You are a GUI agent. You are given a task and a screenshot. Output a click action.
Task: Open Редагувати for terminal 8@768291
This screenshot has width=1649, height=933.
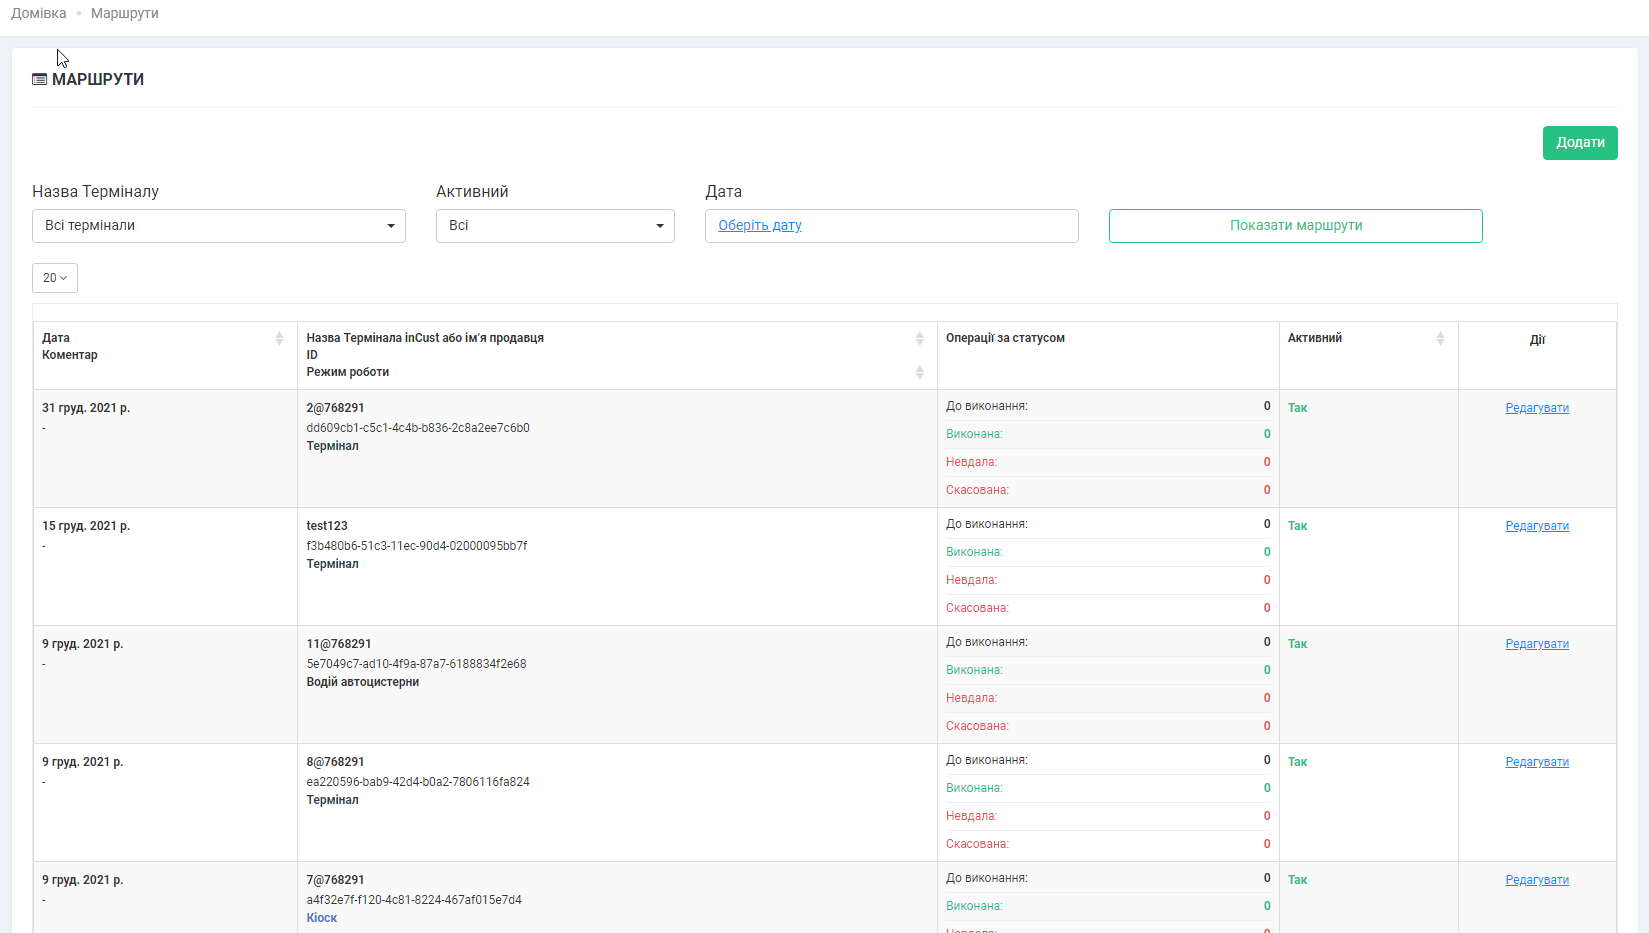pos(1536,762)
